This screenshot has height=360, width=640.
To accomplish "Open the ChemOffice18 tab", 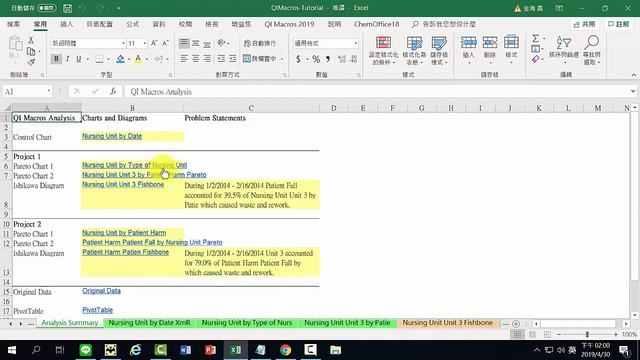I will click(x=376, y=24).
